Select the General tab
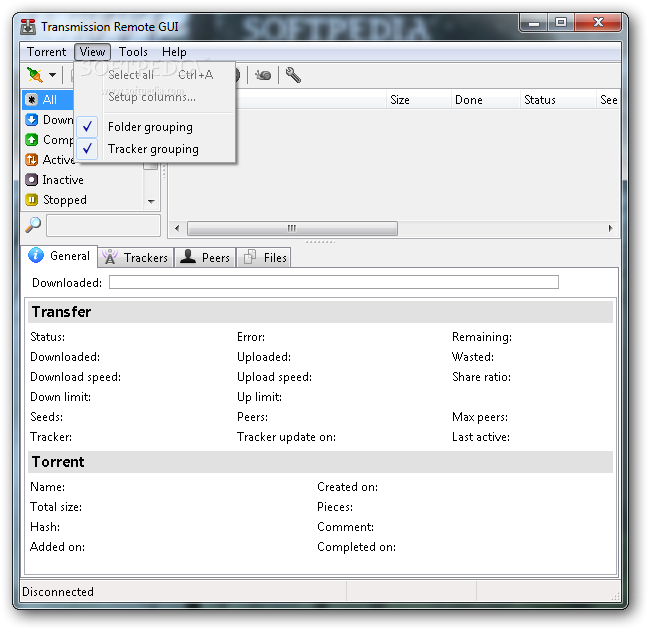Screen dimensions: 649x630 (59, 256)
